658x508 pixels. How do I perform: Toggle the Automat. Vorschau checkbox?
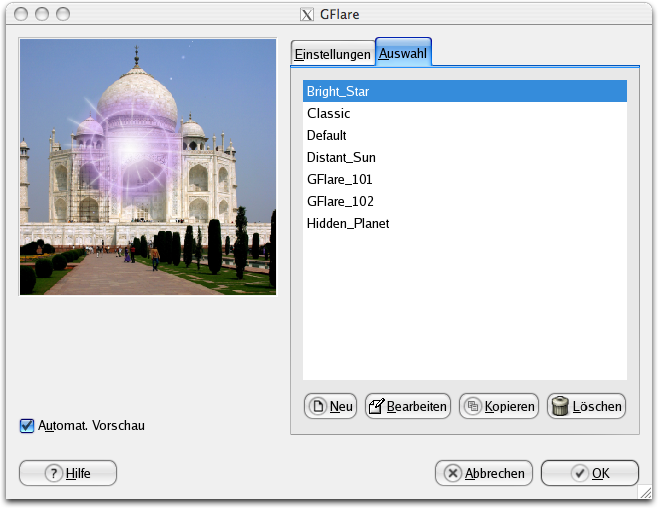pos(27,426)
